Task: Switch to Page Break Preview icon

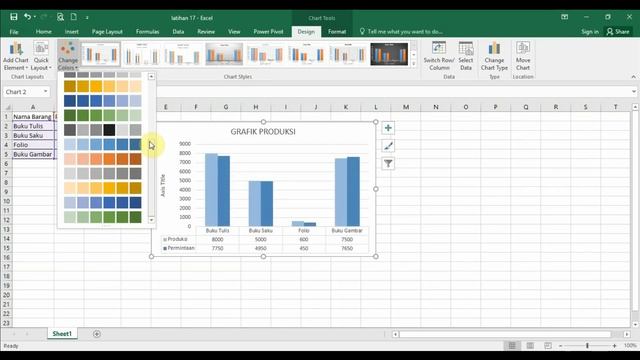Action: click(x=548, y=346)
